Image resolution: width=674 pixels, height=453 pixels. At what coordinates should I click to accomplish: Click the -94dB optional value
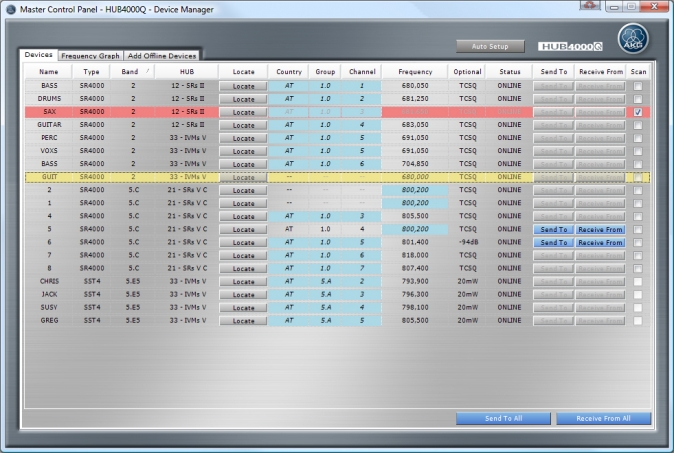(x=468, y=242)
